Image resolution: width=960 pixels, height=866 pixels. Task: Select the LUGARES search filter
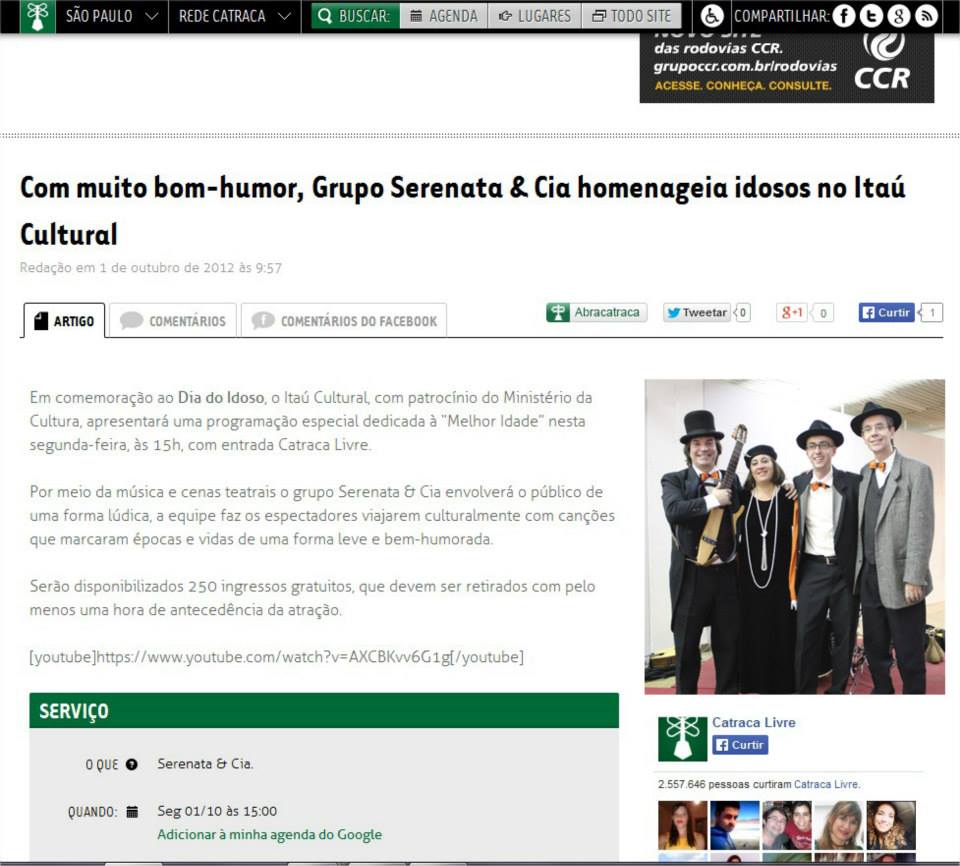[534, 16]
